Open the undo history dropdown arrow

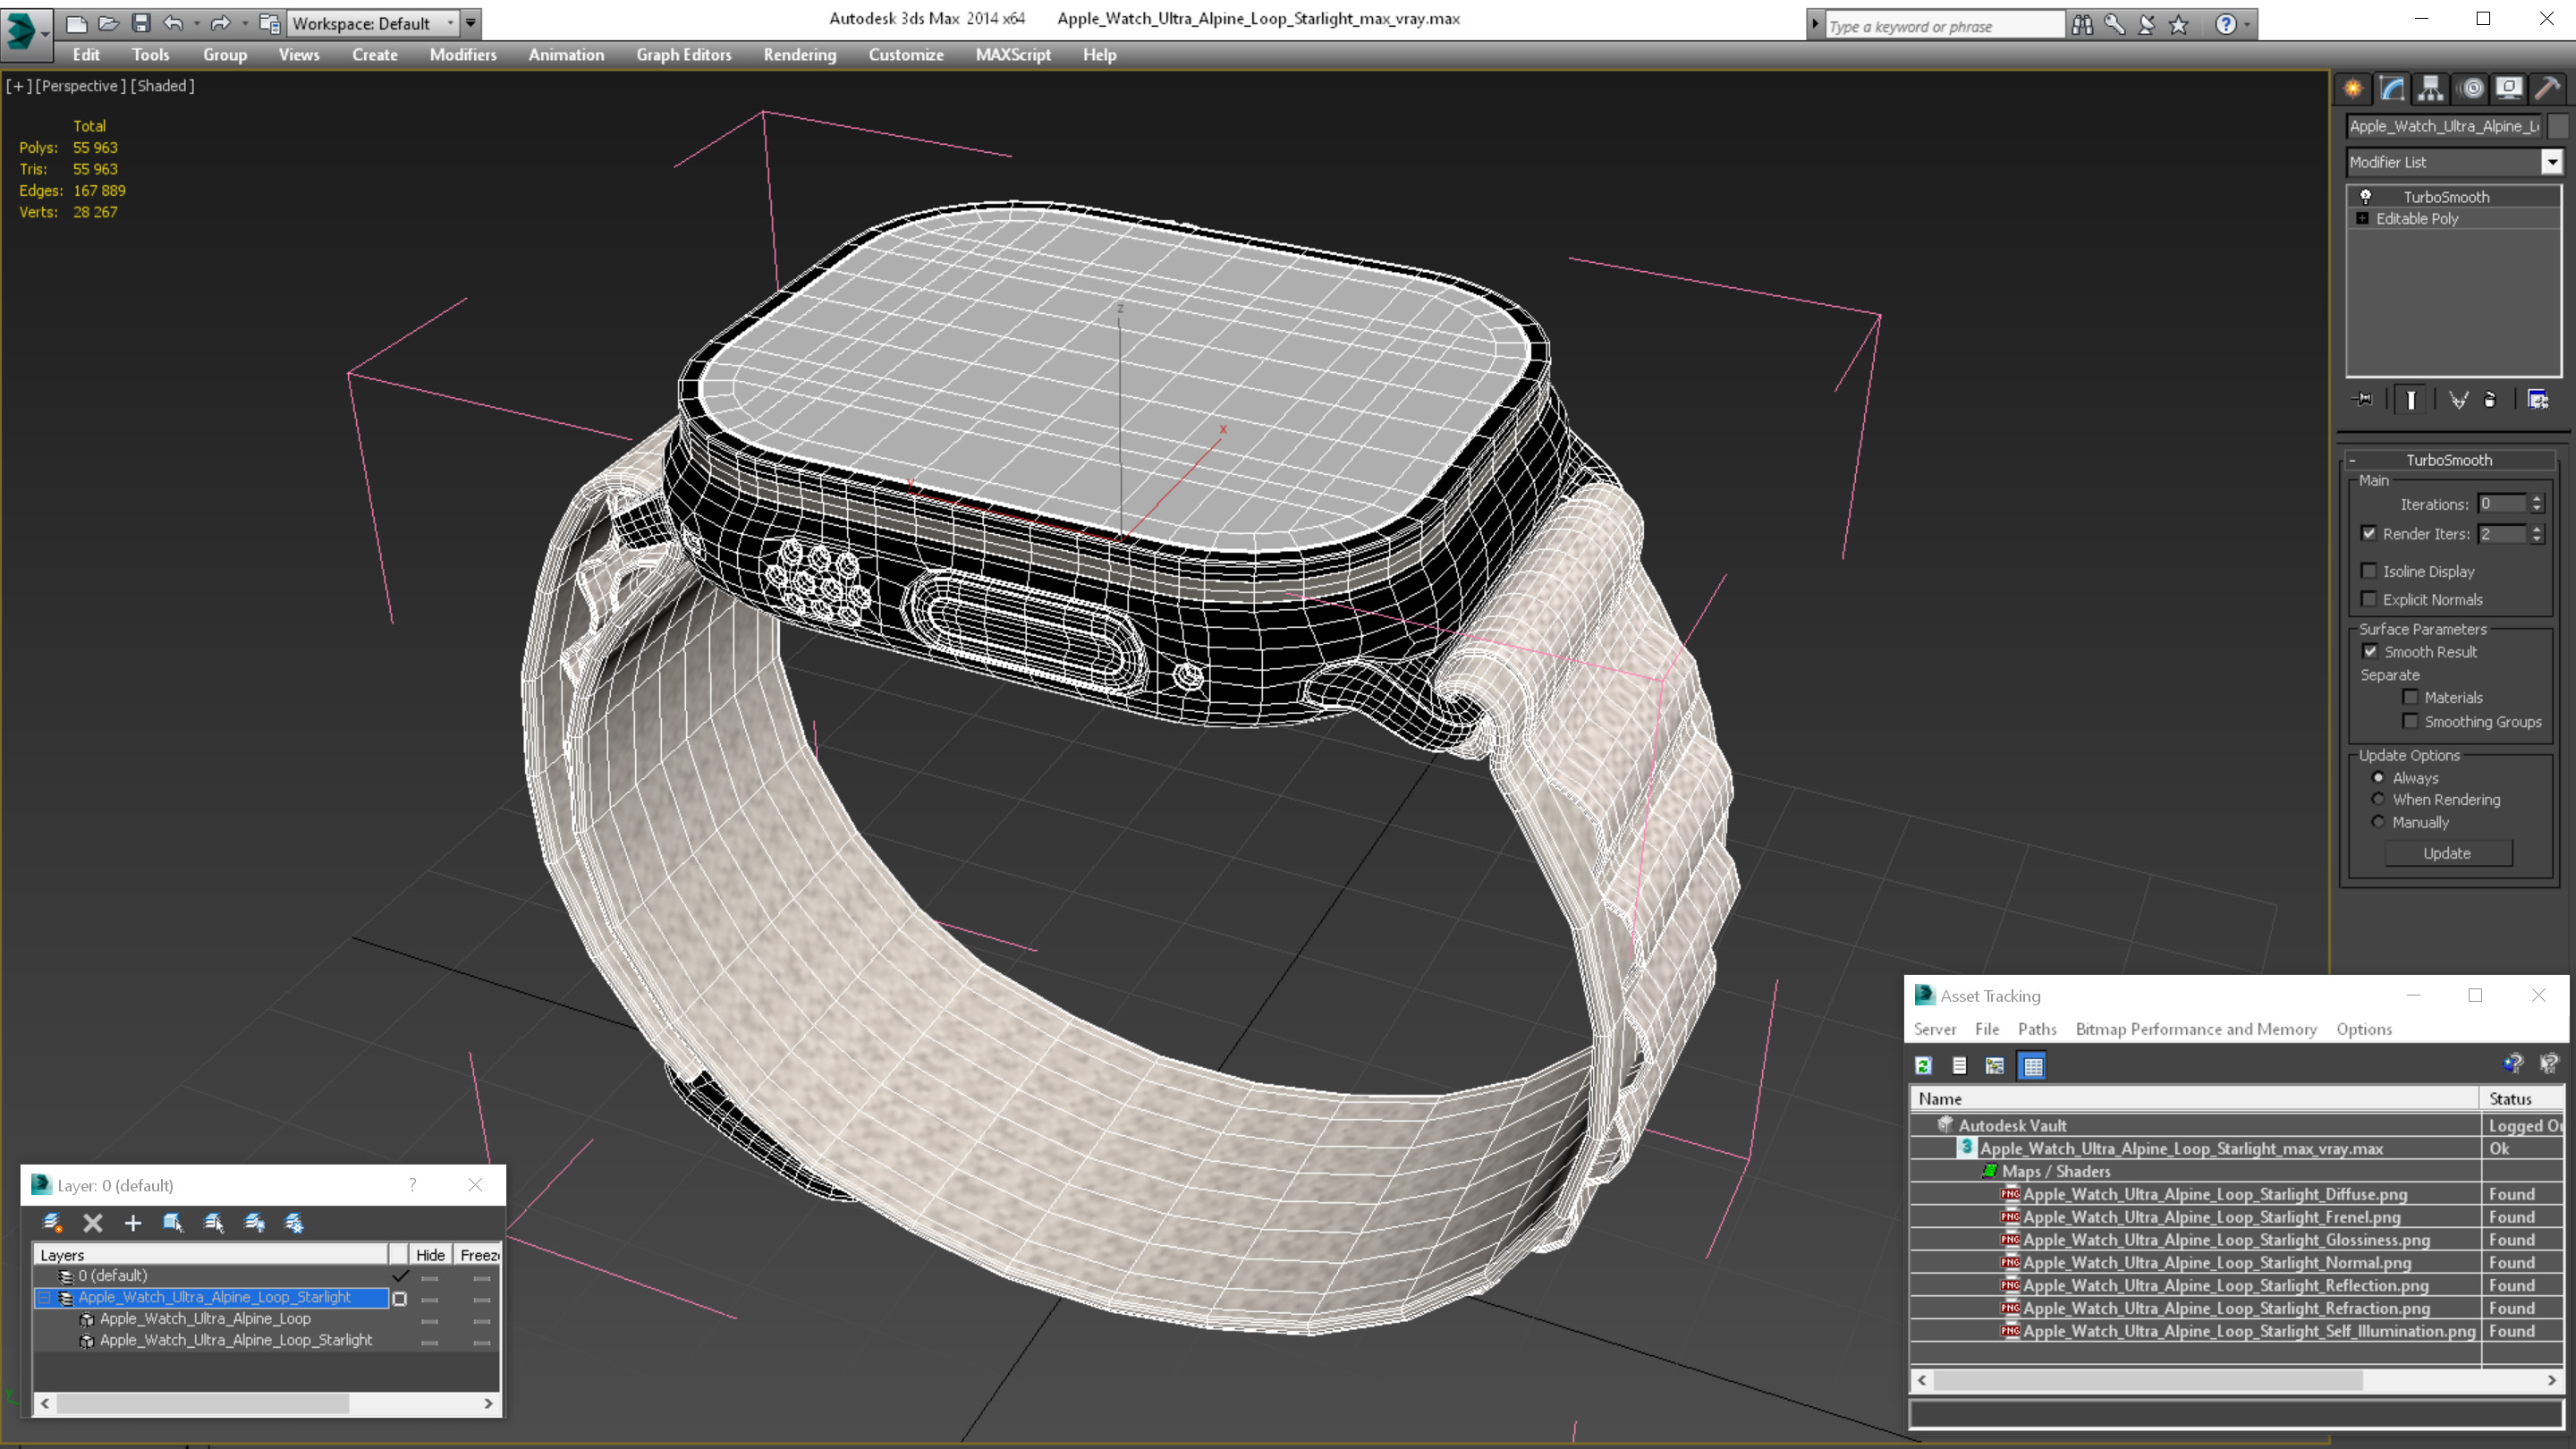[196, 23]
